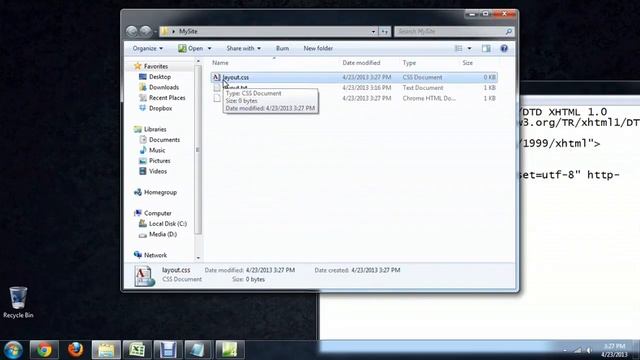Open Explorer help question-mark icon

(504, 49)
